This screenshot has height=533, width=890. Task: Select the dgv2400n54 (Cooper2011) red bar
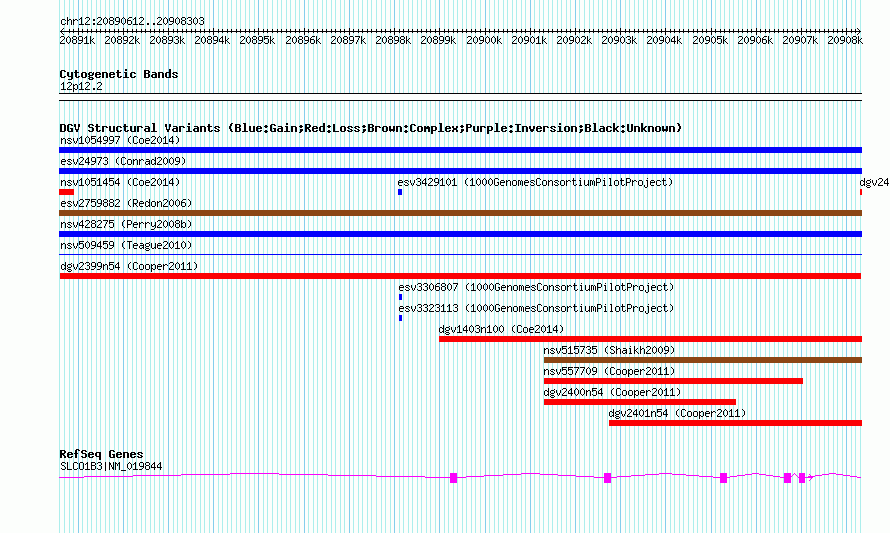coord(640,402)
